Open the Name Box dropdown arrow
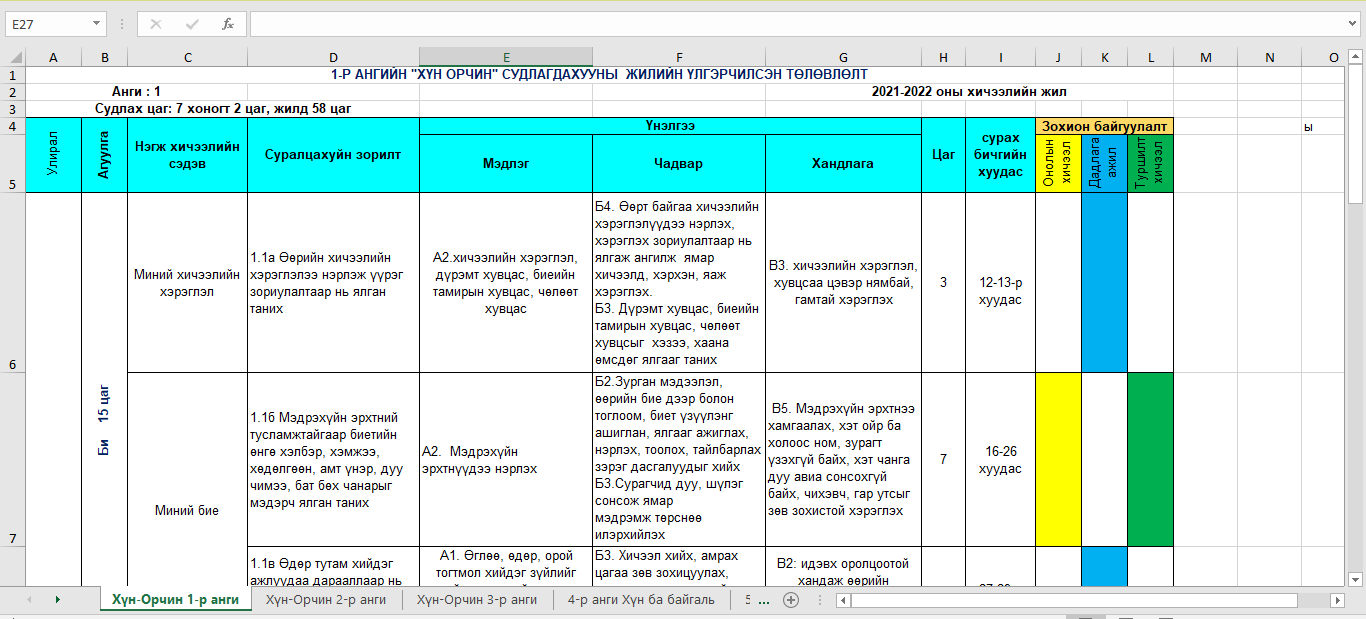1366x619 pixels. 95,24
